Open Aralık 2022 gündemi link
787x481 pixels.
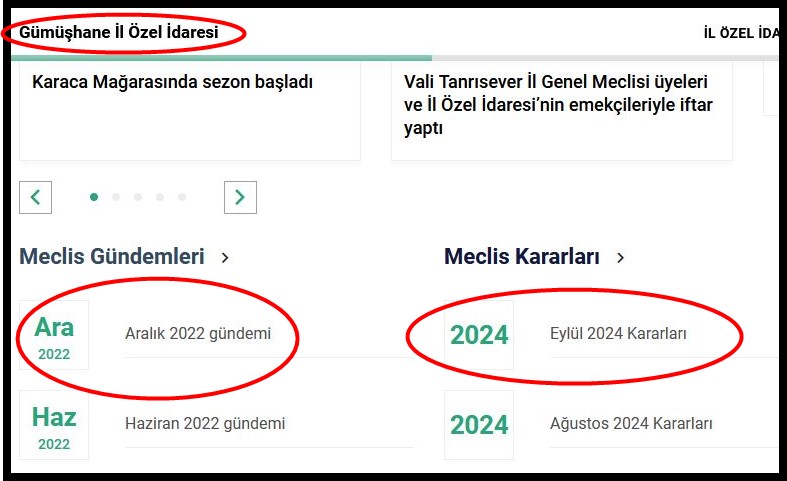click(x=198, y=334)
